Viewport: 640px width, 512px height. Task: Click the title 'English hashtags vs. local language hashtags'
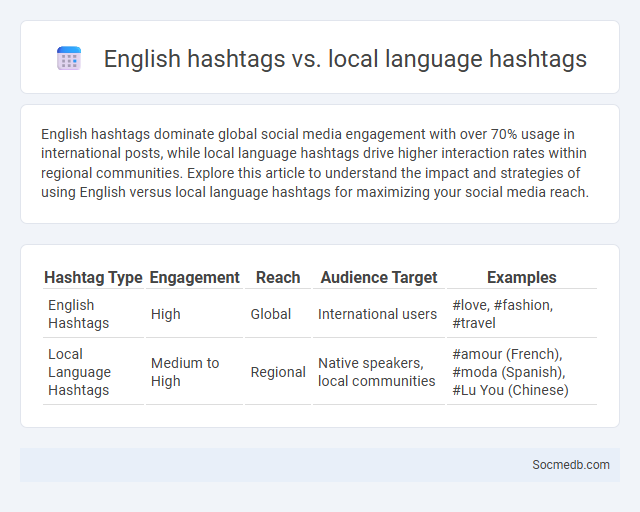pos(345,58)
